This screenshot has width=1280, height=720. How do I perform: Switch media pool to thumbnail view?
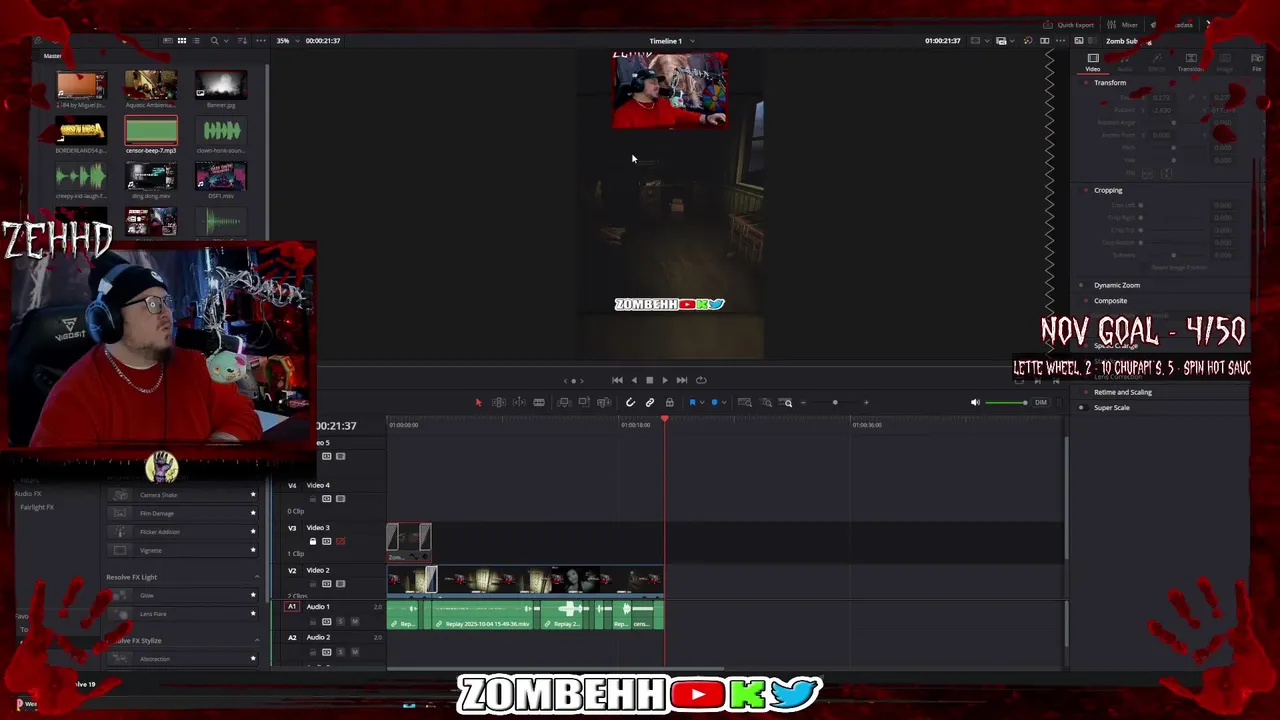[181, 41]
